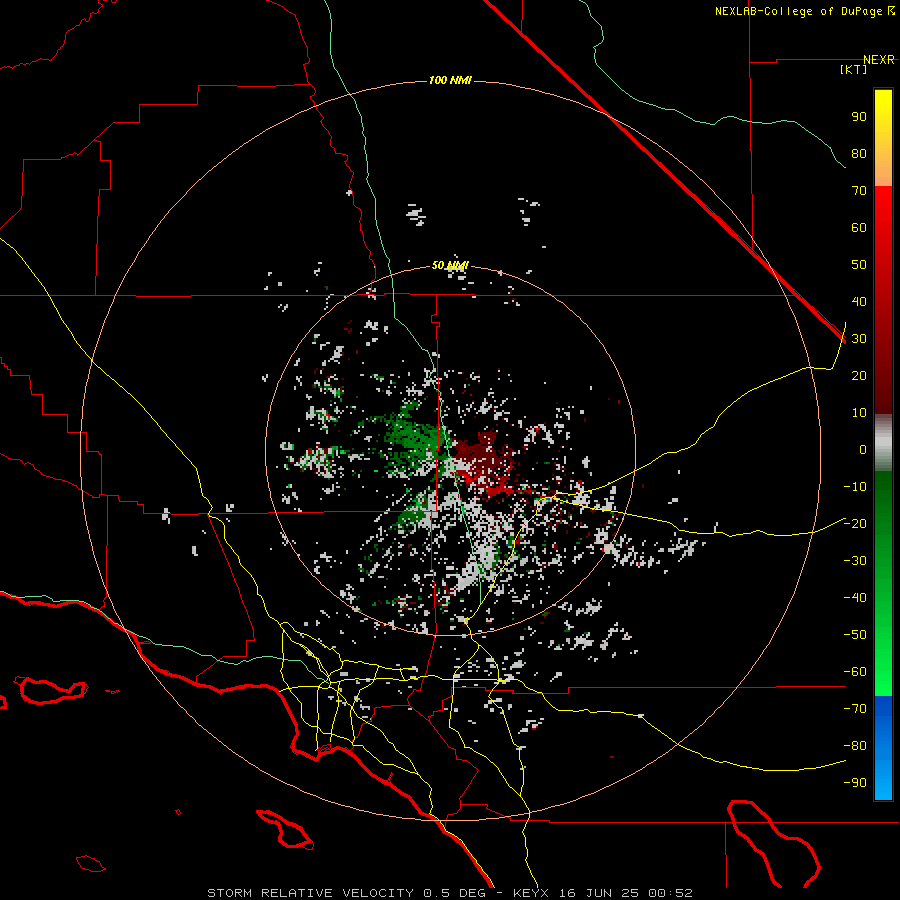Click the -30 value on the velocity scale
The image size is (900, 900).
(855, 561)
